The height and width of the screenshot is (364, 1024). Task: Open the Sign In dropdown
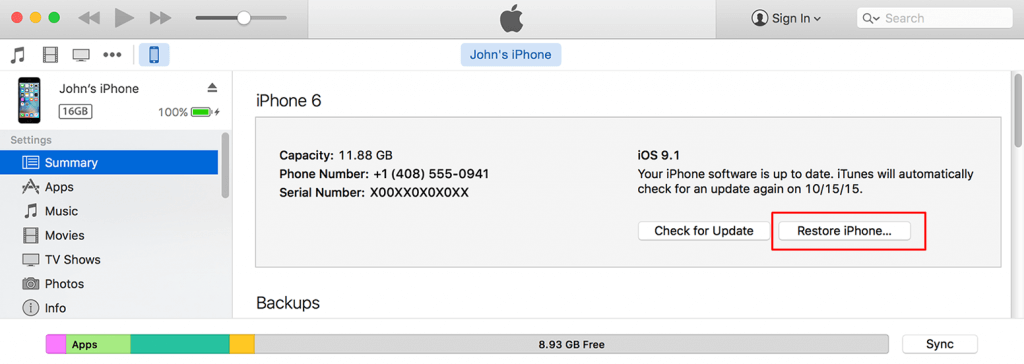786,19
